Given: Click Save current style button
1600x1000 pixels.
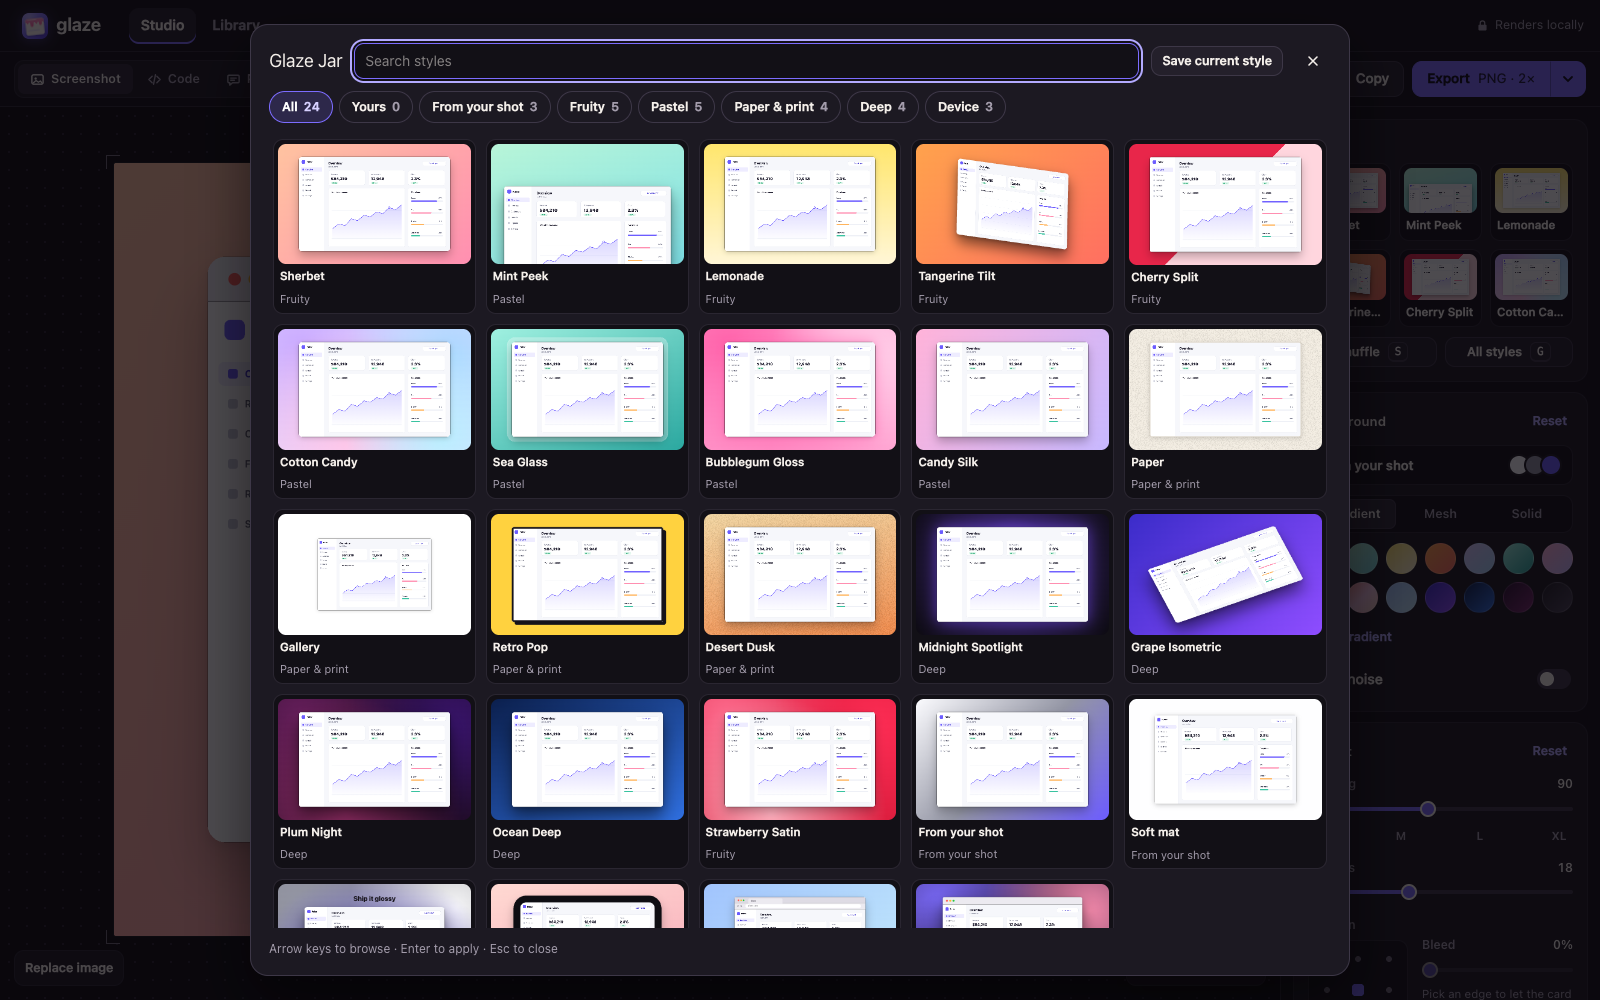Looking at the screenshot, I should [1217, 61].
